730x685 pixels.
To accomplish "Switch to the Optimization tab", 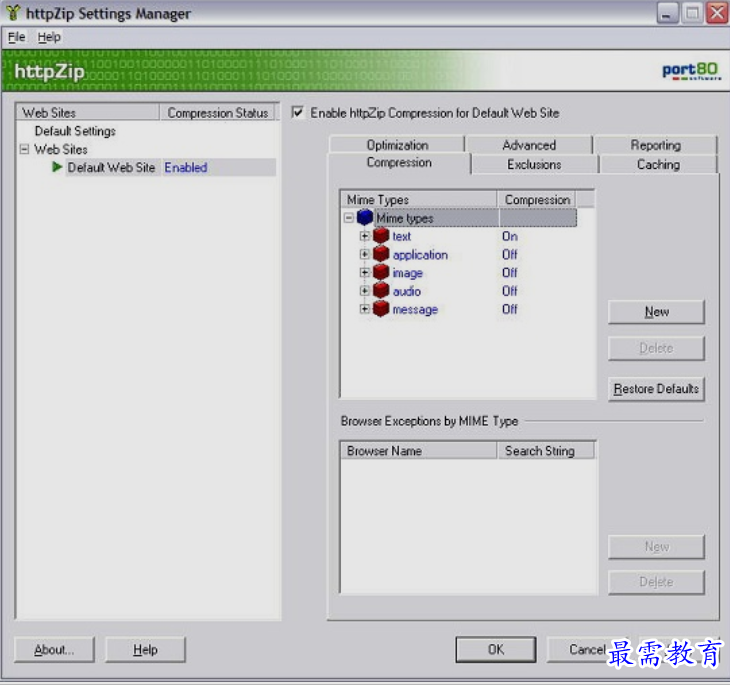I will (397, 145).
